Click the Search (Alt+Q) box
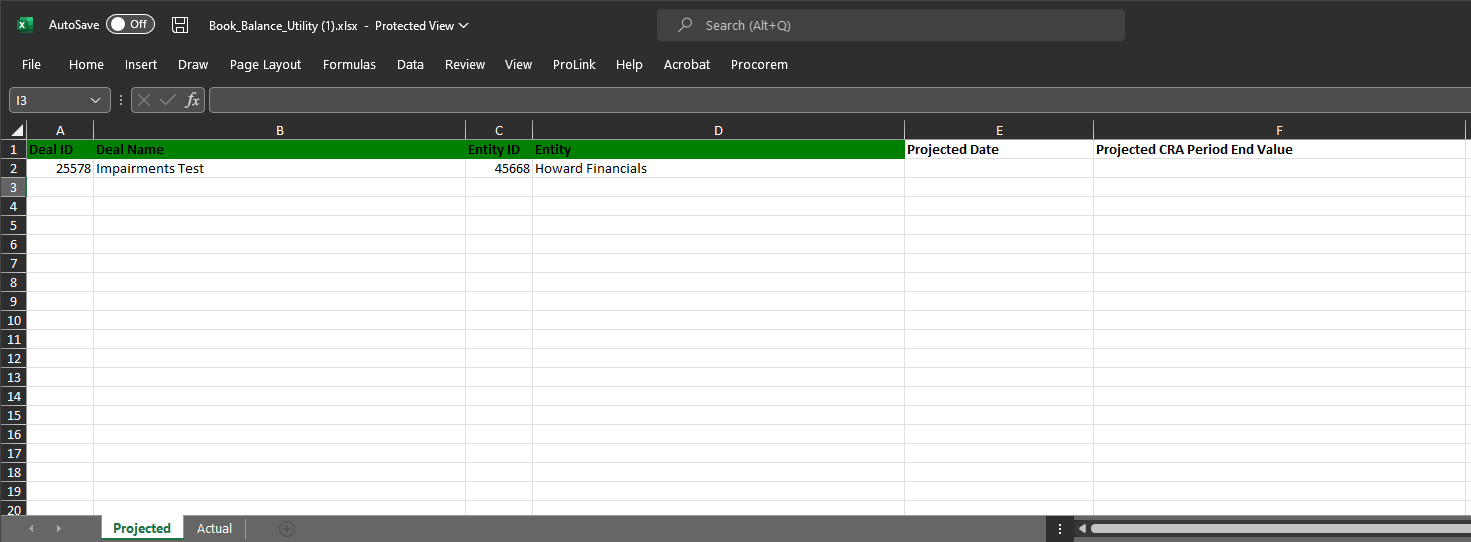This screenshot has width=1471, height=542. [x=890, y=25]
